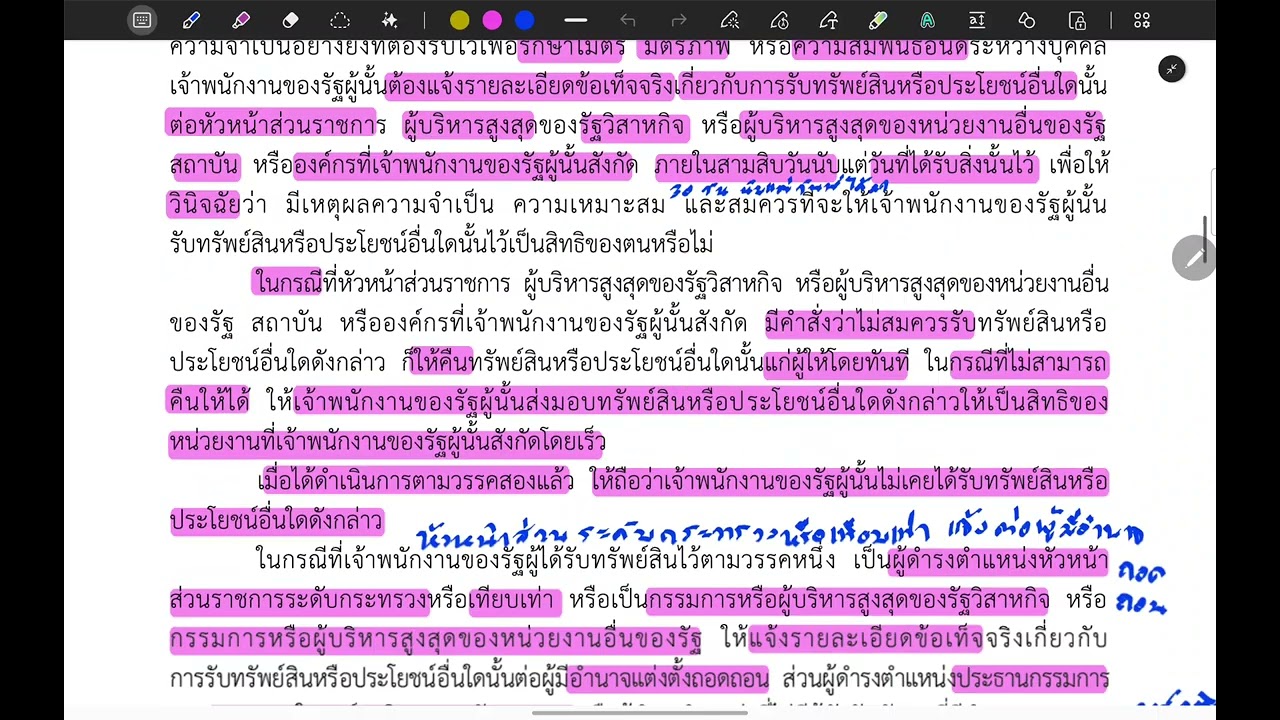Click the vertical scrollbar handle
The image size is (1280, 720).
tap(1205, 240)
